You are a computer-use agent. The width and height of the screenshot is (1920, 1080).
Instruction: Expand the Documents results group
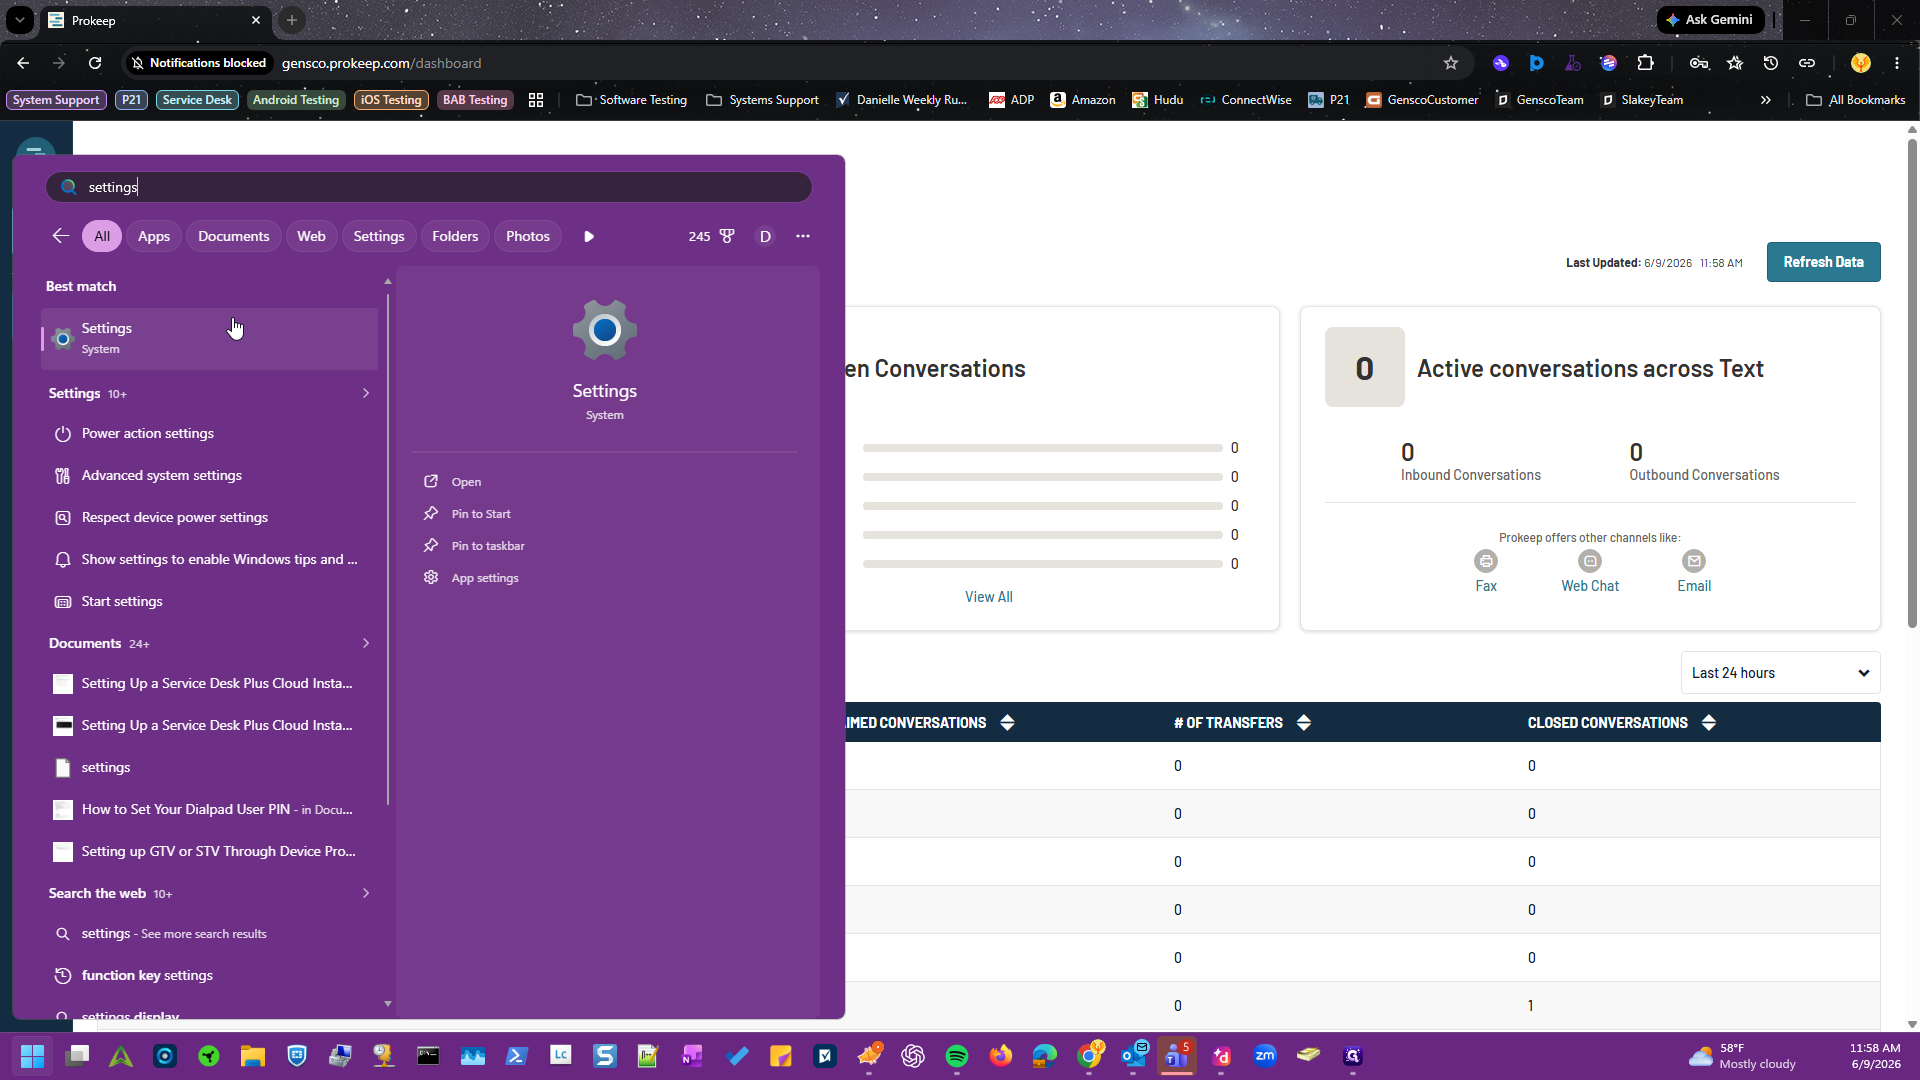[366, 643]
